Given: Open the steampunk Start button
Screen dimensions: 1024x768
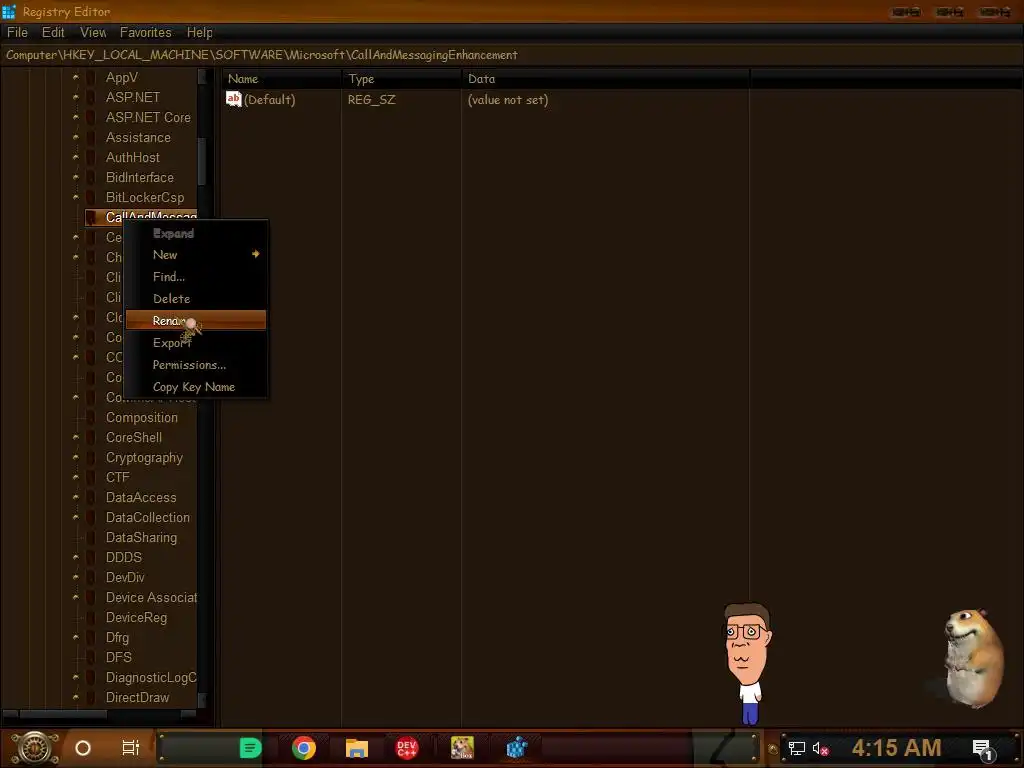Looking at the screenshot, I should click(x=35, y=748).
